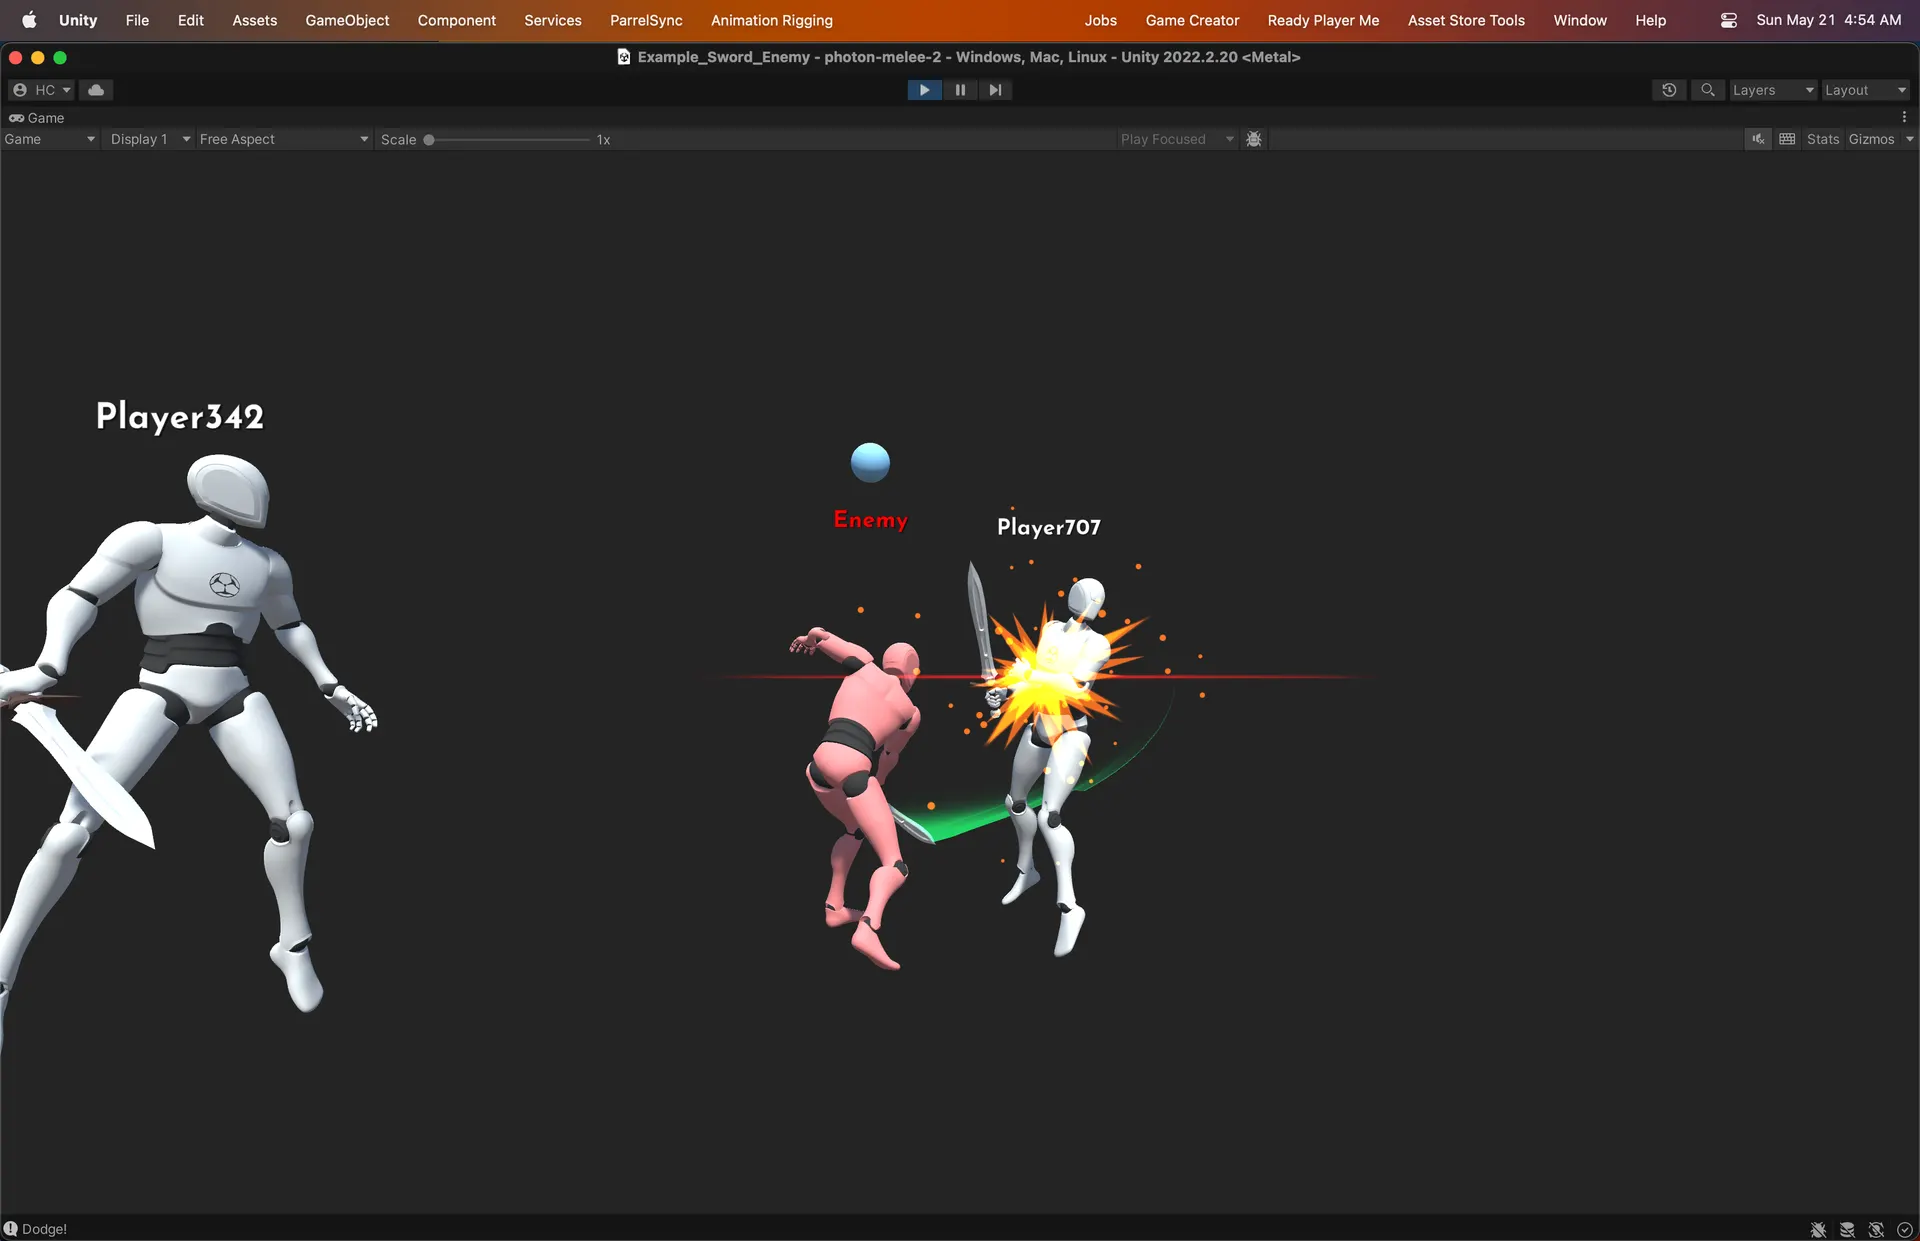This screenshot has height=1241, width=1920.
Task: Open the Component menu
Action: (457, 20)
